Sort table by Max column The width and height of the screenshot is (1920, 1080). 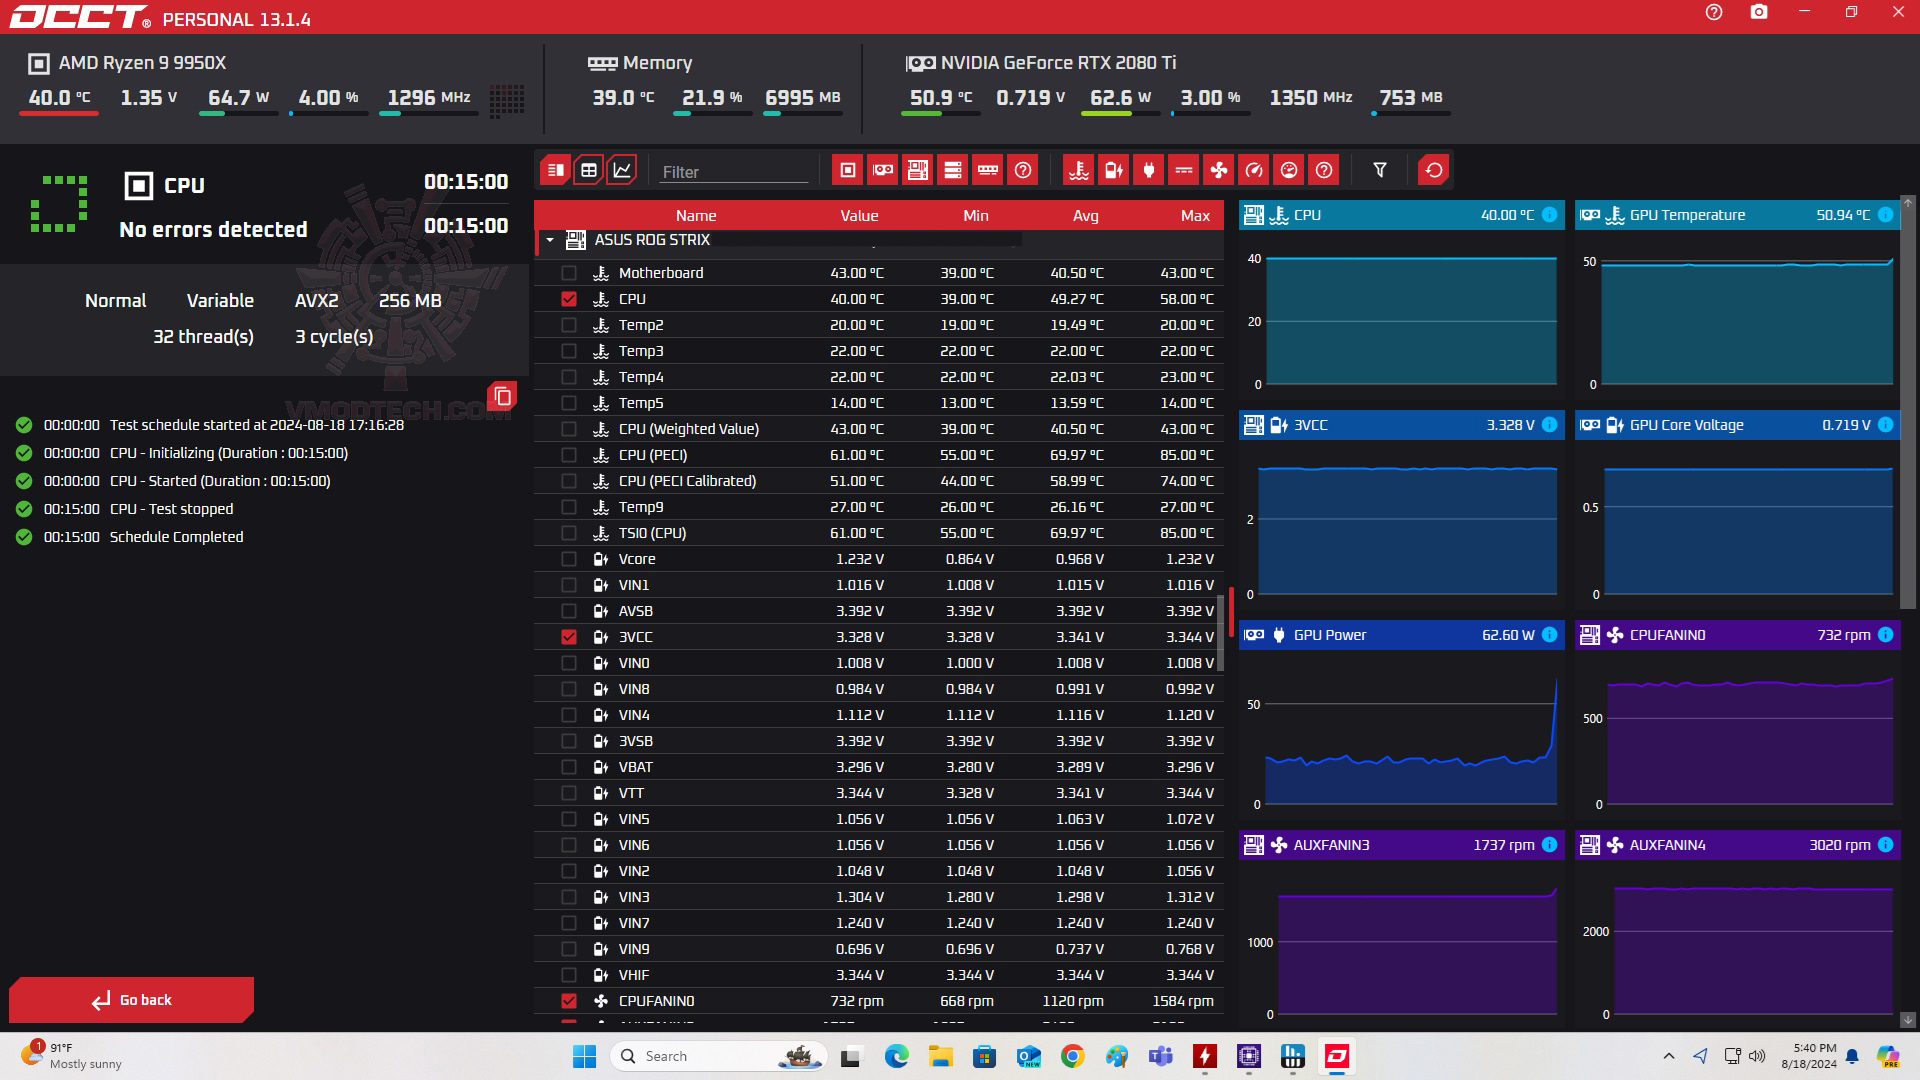coord(1195,216)
